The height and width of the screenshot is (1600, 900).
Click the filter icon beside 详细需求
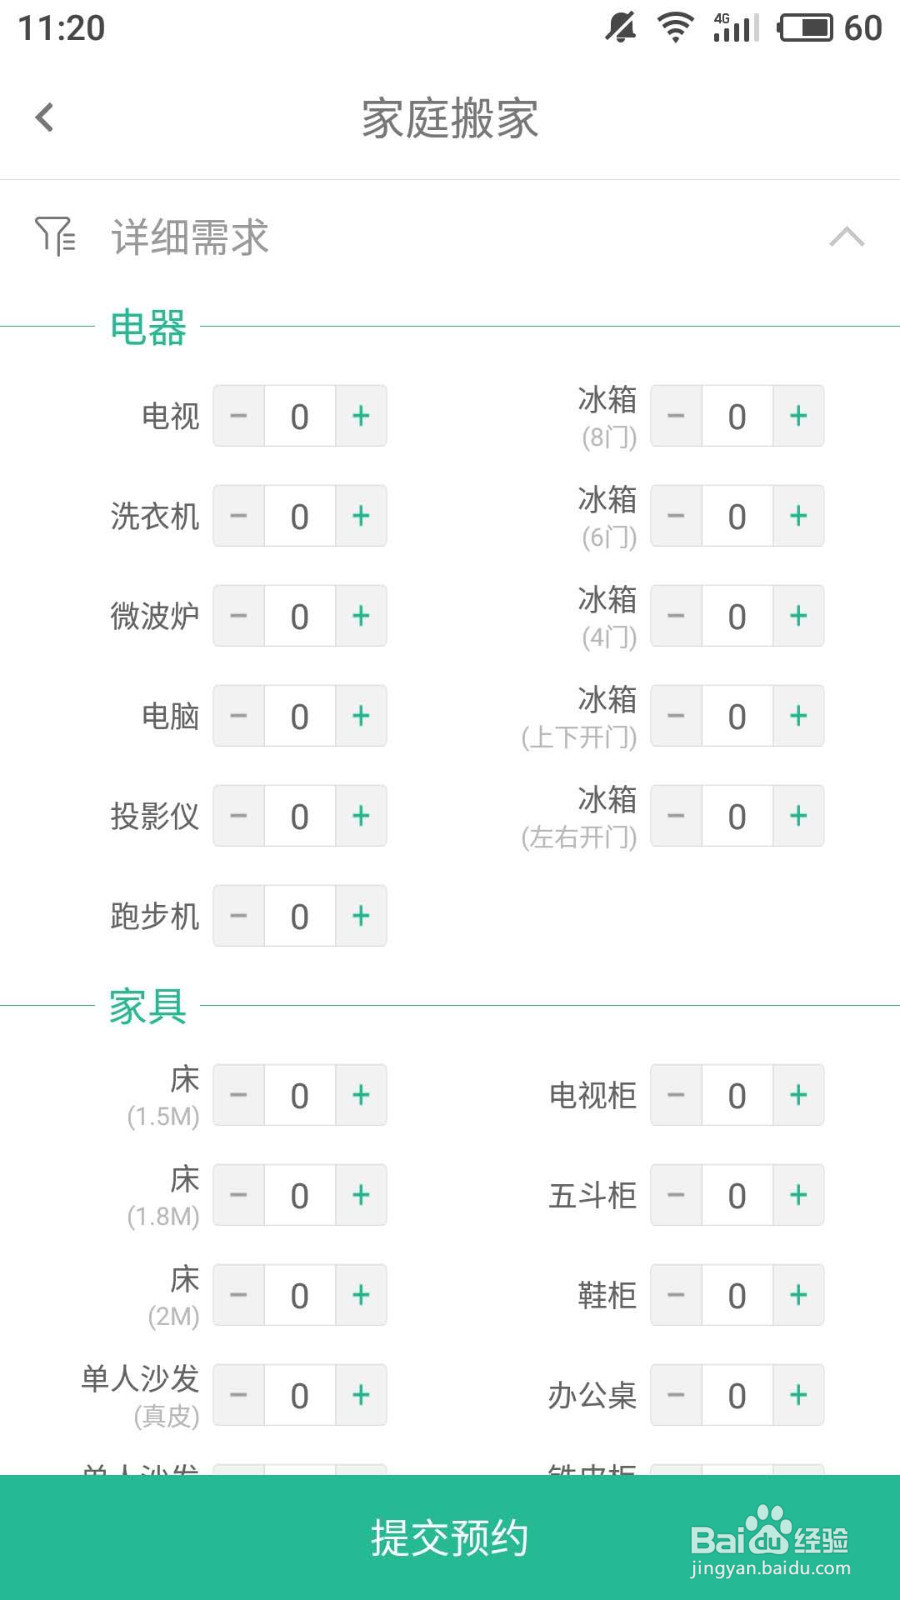tap(55, 236)
